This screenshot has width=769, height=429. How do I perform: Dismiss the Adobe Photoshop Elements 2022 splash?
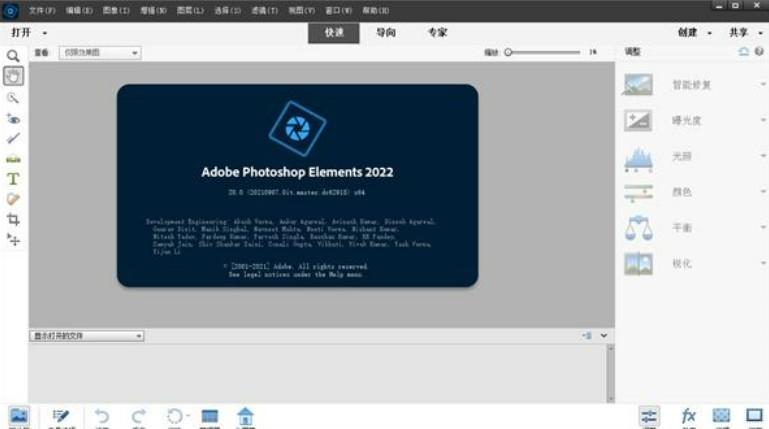[x=297, y=185]
